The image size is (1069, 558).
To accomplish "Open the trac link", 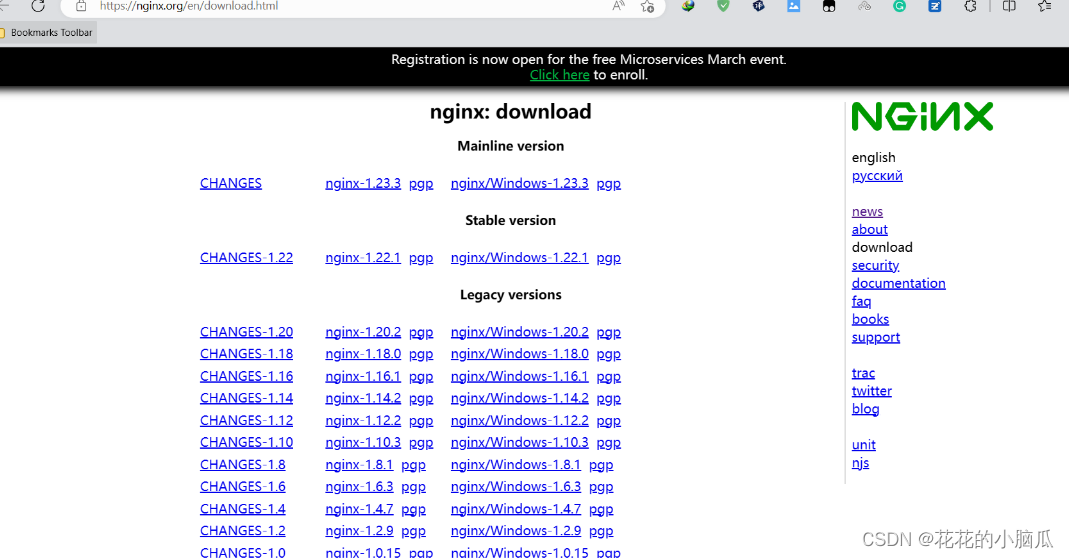I will (x=863, y=373).
